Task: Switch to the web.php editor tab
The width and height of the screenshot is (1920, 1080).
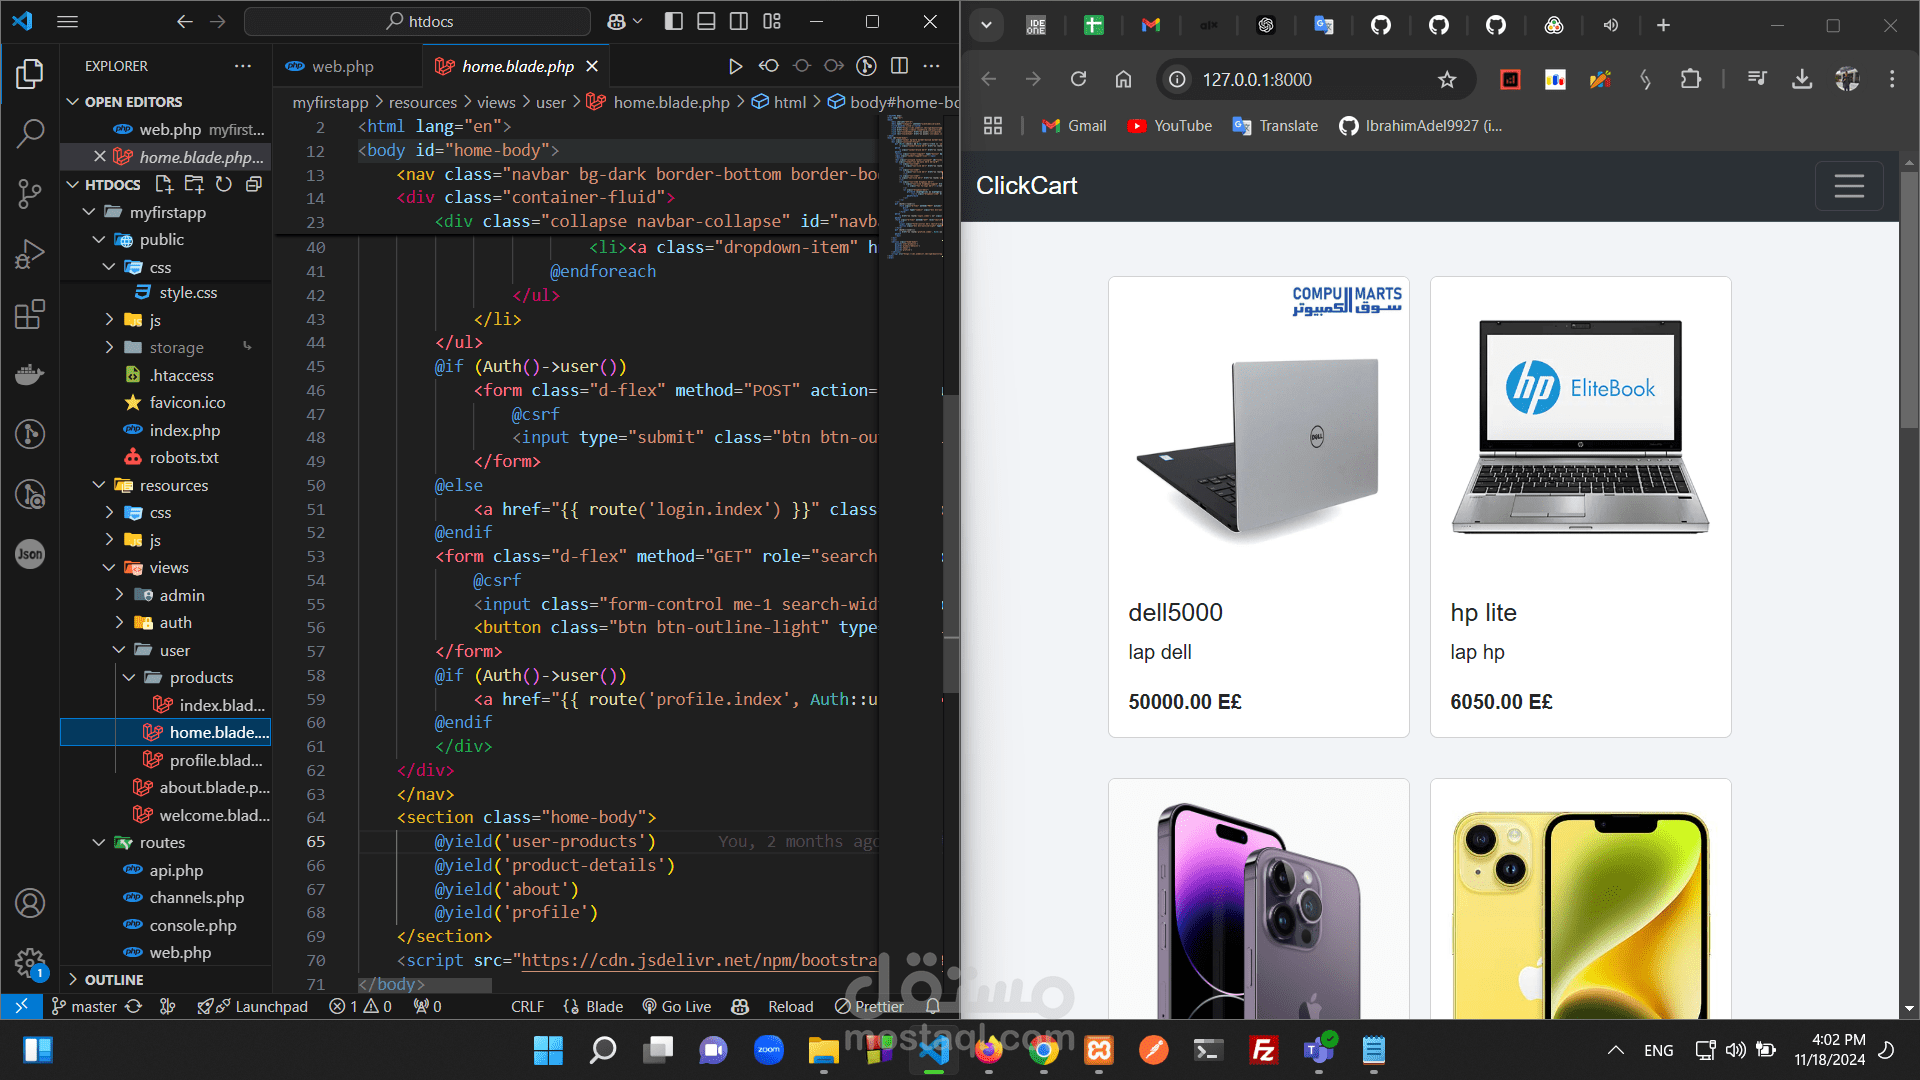Action: click(342, 66)
